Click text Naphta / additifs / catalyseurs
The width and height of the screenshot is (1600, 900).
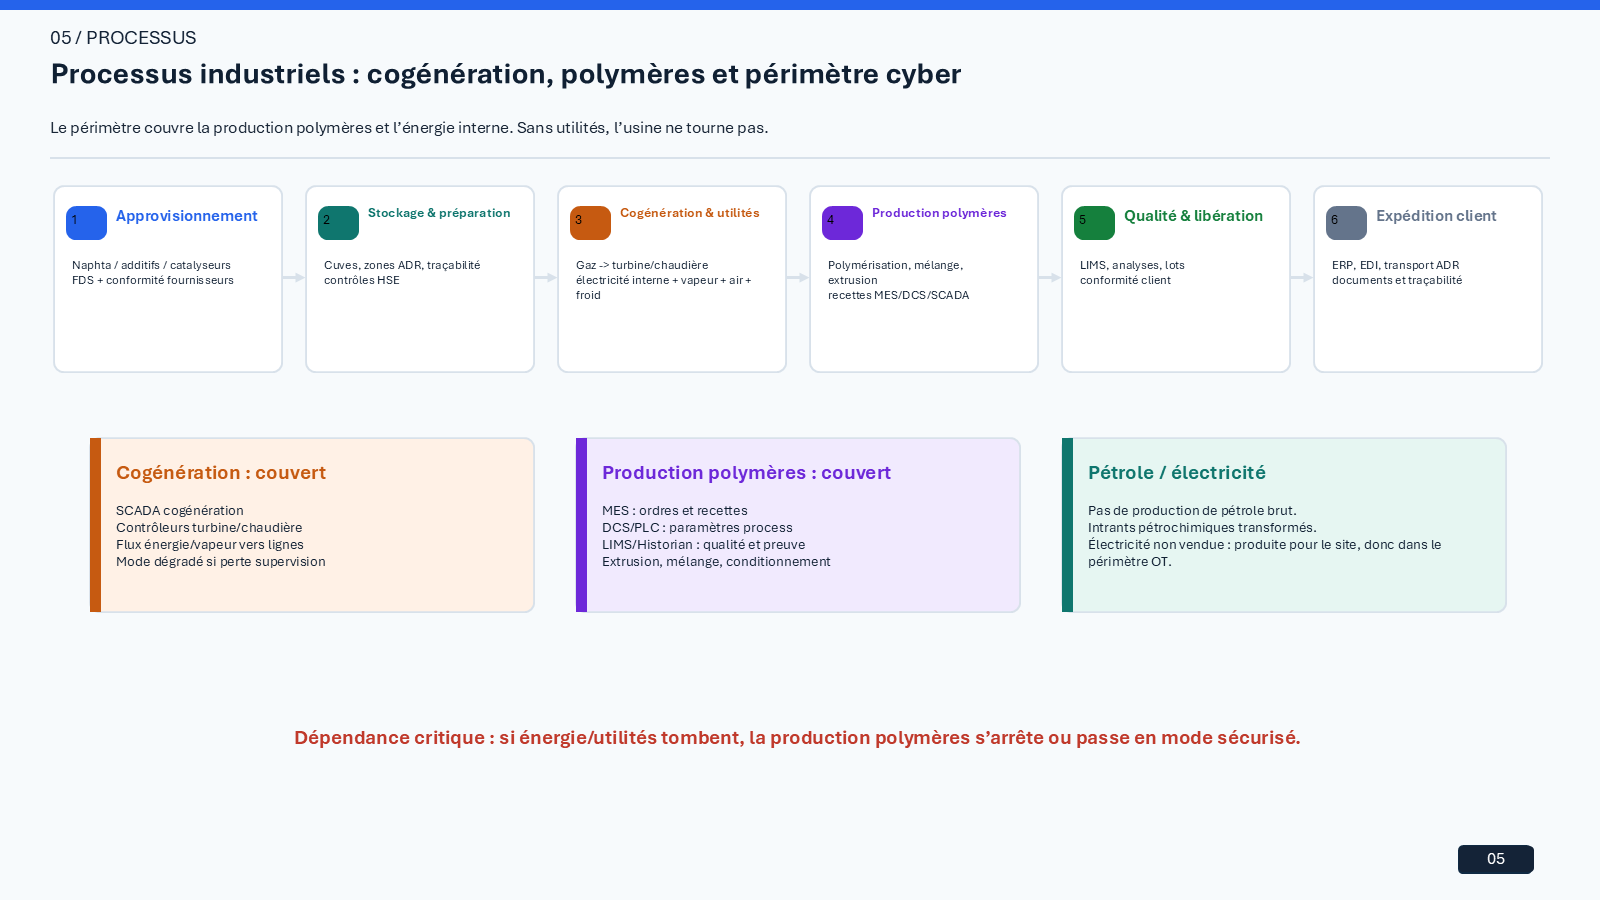tap(151, 265)
